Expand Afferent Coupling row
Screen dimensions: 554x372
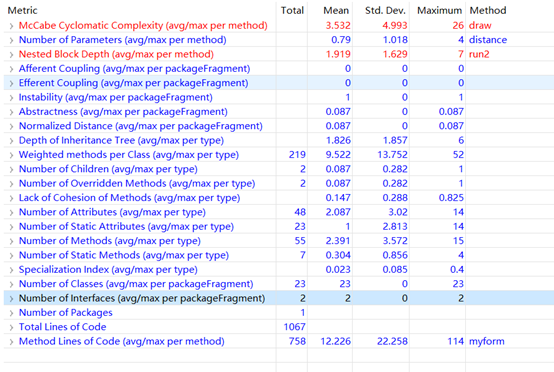tap(11, 69)
